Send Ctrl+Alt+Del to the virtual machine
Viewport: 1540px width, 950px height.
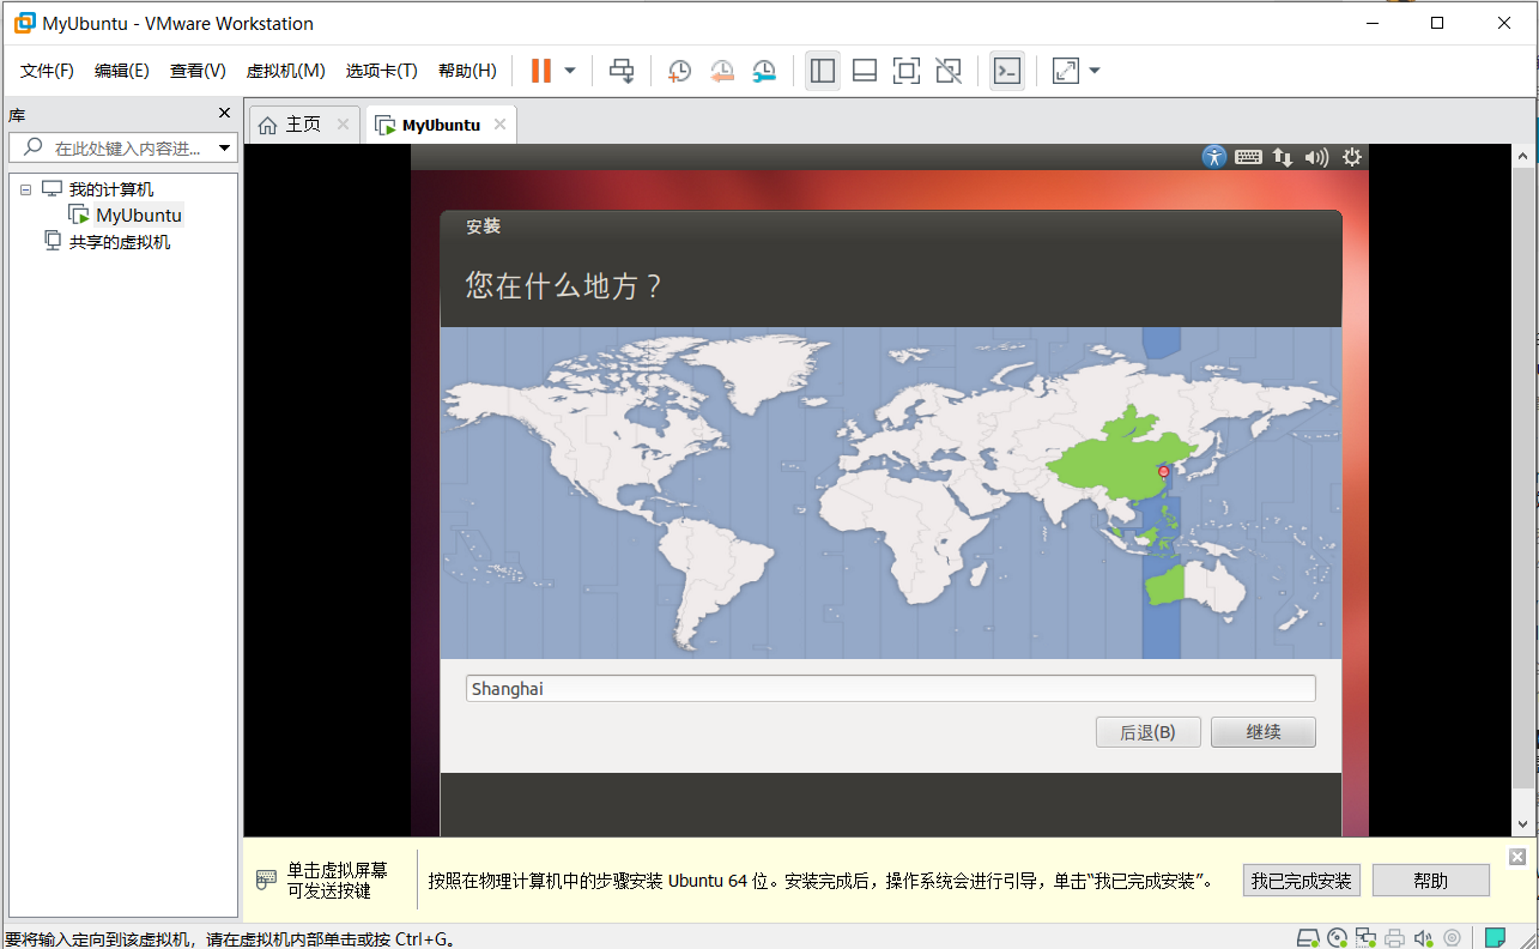(x=621, y=71)
